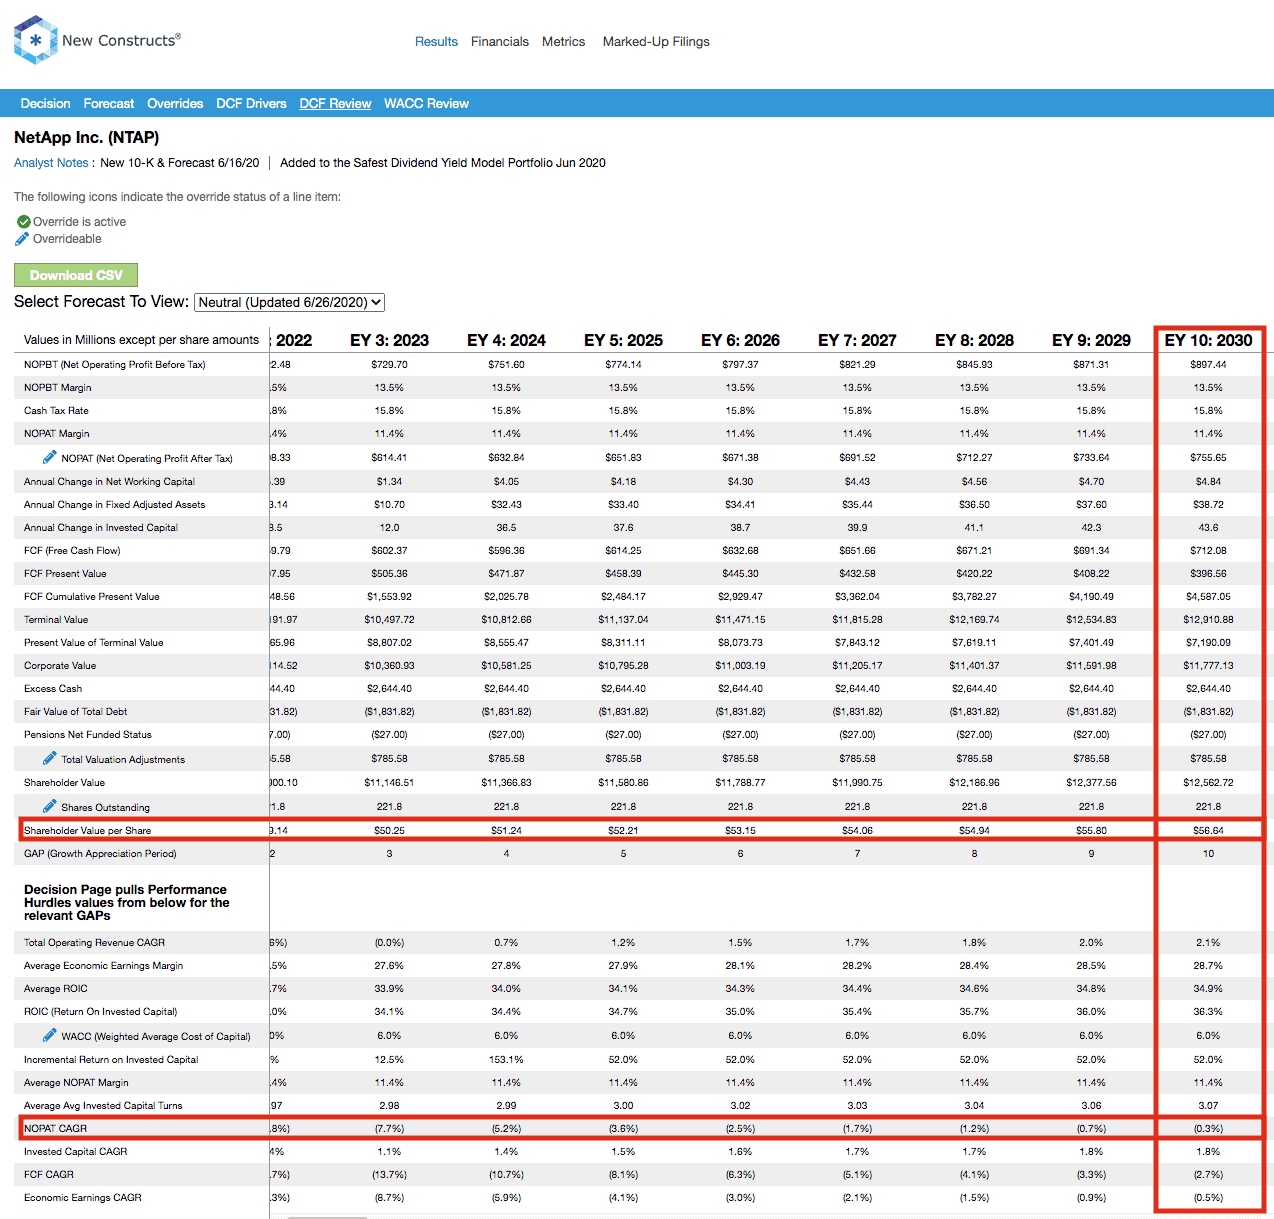Screen dimensions: 1274x1219
Task: Click the Download CSV button
Action: point(76,275)
